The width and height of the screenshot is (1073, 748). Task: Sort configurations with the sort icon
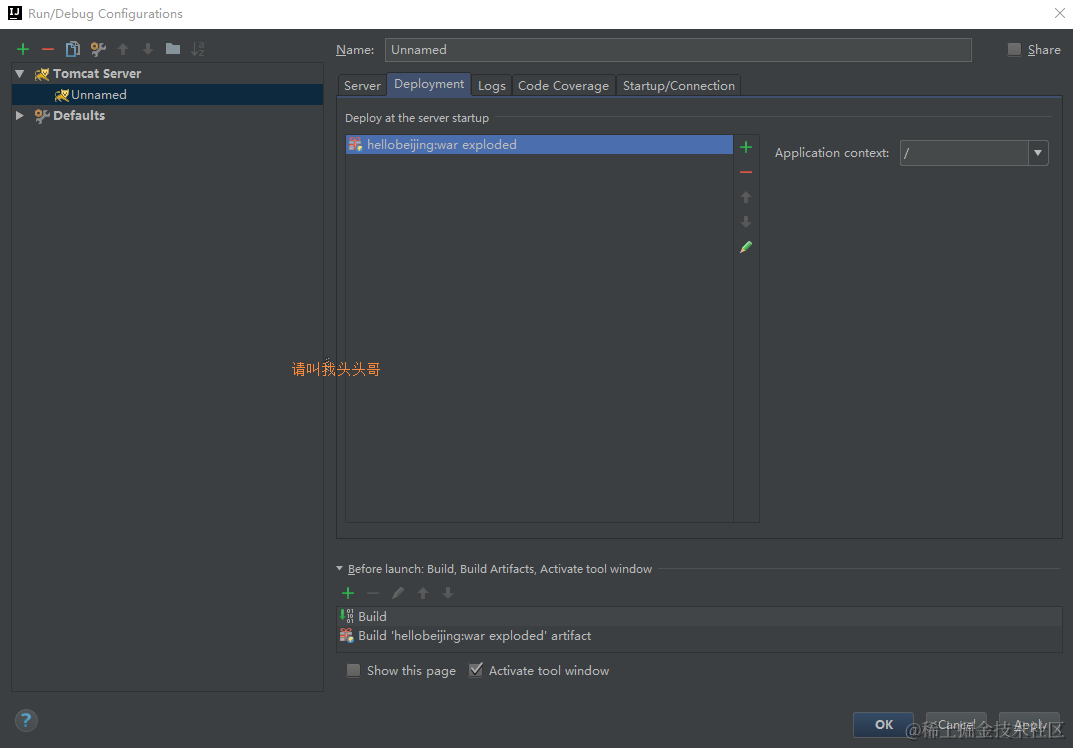[x=199, y=48]
